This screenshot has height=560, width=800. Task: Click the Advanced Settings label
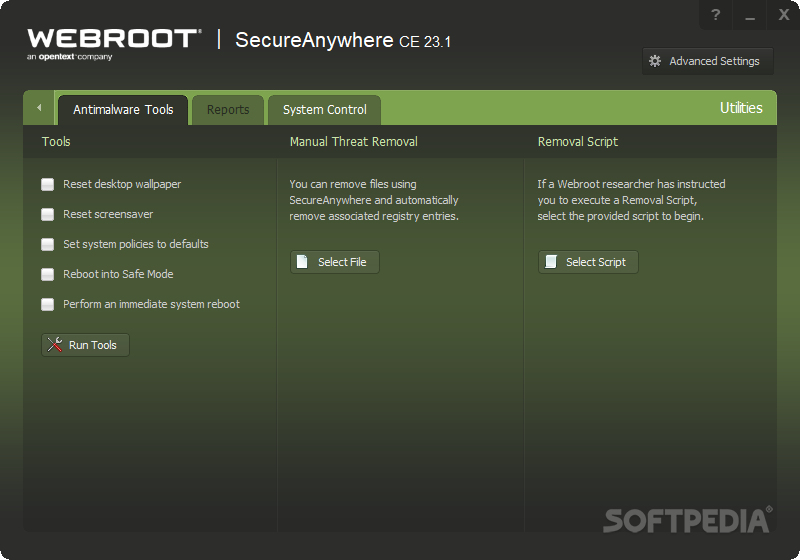pyautogui.click(x=714, y=61)
